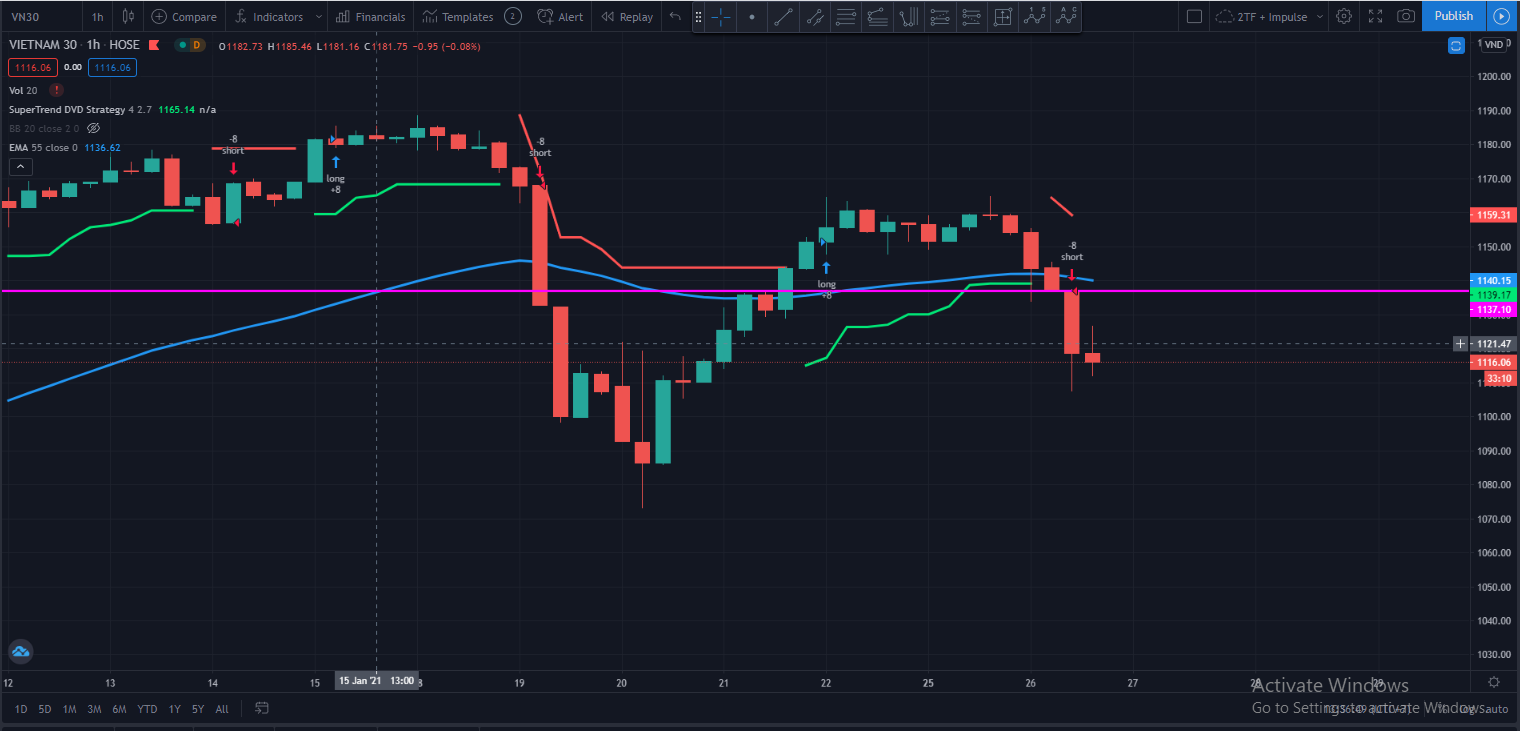Select the price range measure tool
The width and height of the screenshot is (1520, 731).
[x=1002, y=16]
